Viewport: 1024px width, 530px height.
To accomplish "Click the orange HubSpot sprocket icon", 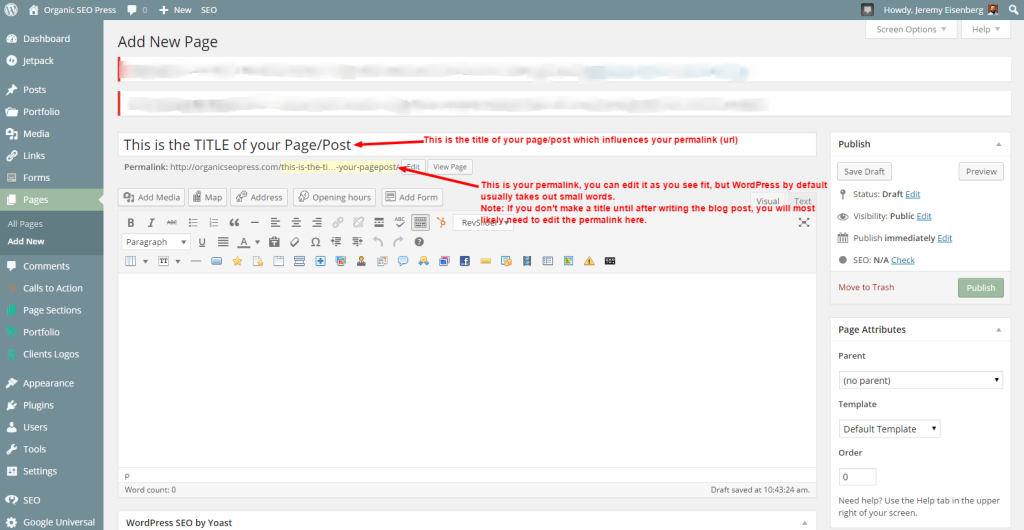I will coord(441,222).
